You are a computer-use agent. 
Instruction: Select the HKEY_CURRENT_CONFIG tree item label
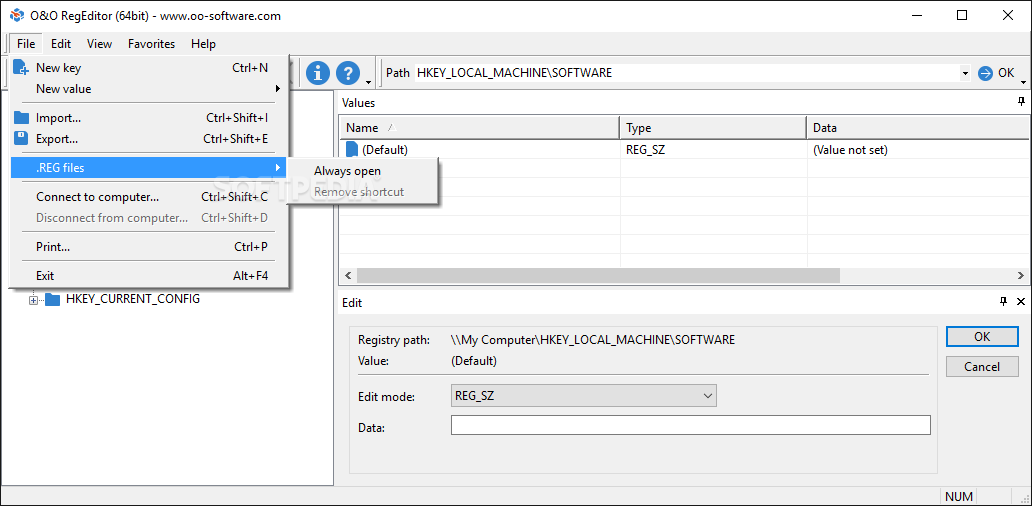click(133, 299)
